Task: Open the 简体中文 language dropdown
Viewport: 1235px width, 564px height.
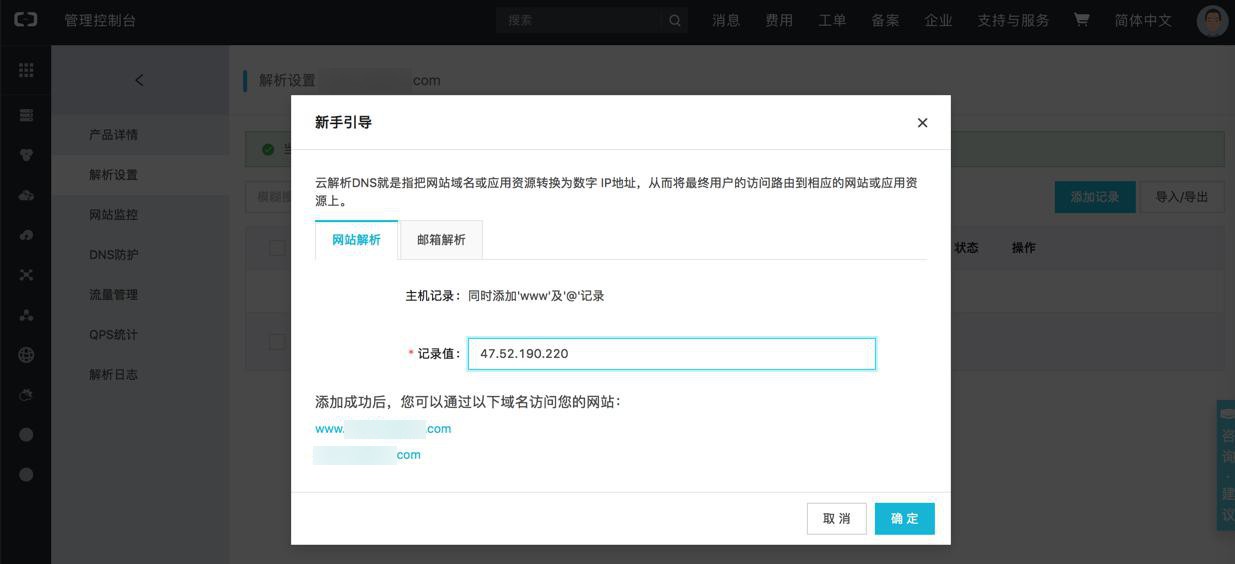Action: 1143,21
